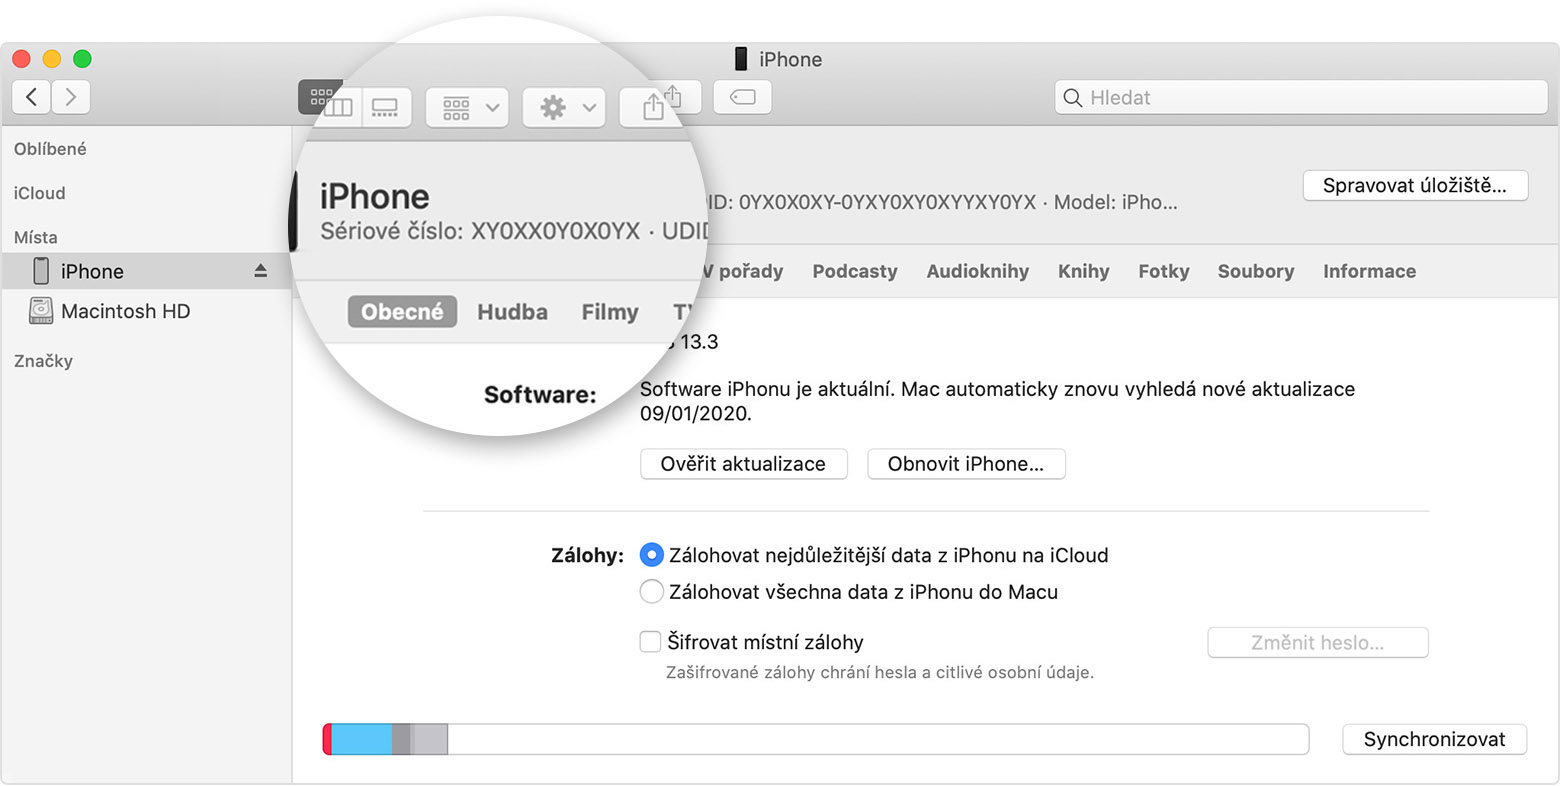The image size is (1560, 786).
Task: Choose backup all data to Mac
Action: pos(651,592)
